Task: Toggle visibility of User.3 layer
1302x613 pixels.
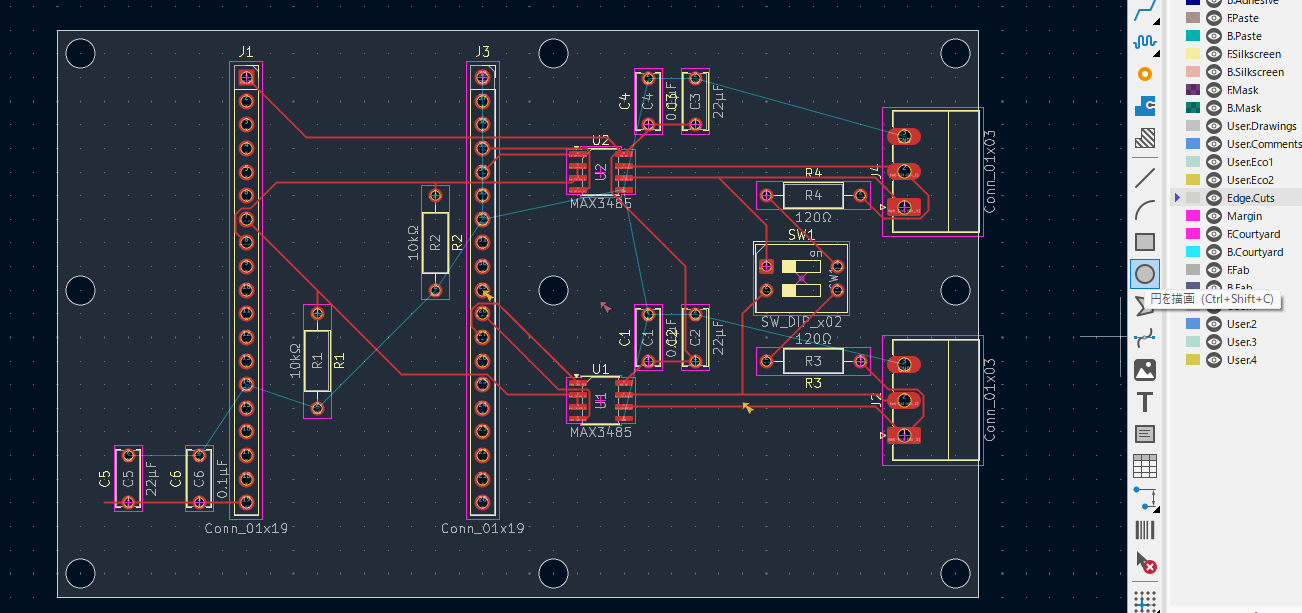Action: point(1214,342)
